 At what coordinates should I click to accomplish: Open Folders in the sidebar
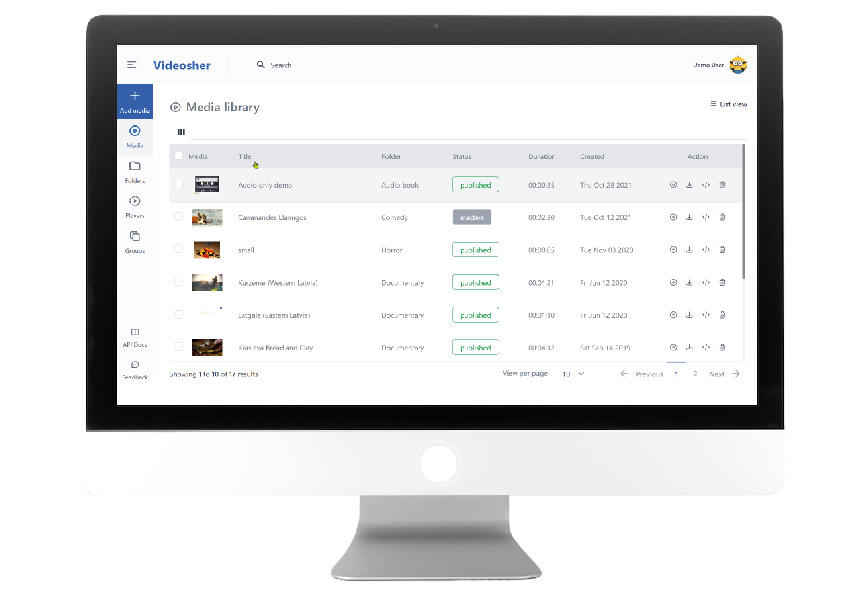(135, 166)
